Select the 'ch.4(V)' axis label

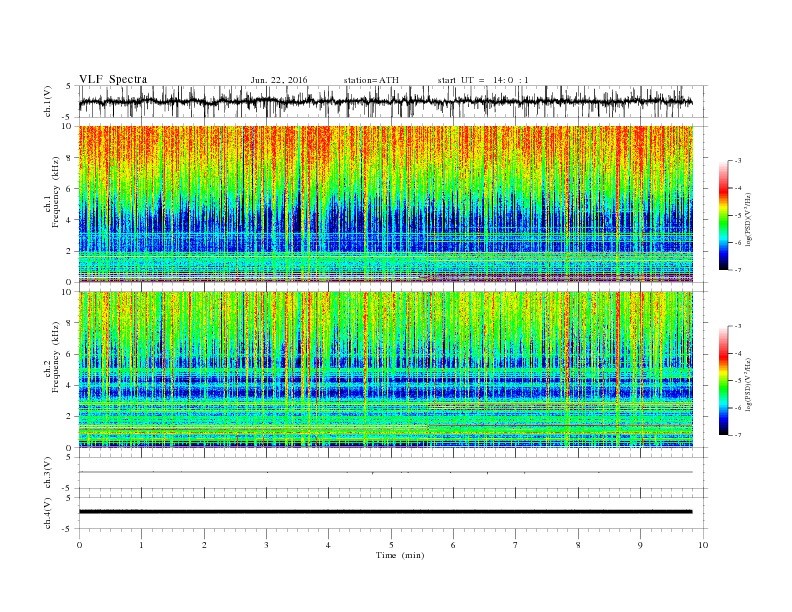tap(48, 513)
